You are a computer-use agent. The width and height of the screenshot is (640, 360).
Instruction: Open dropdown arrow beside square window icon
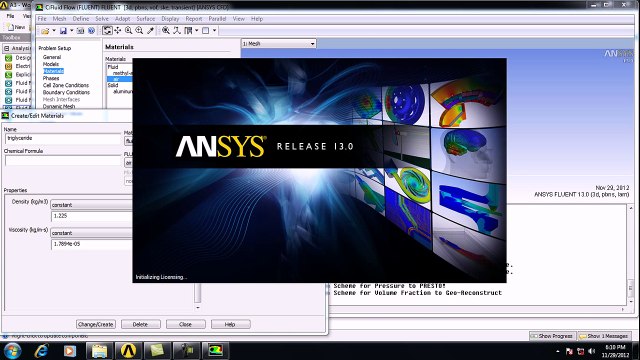coord(214,31)
